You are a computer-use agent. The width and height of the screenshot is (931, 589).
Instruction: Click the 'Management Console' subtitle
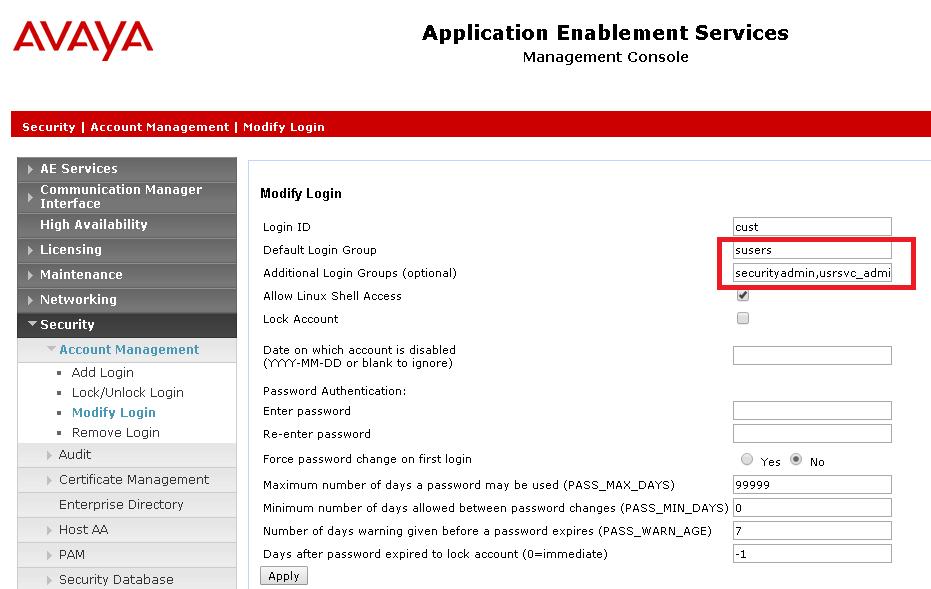click(x=606, y=57)
